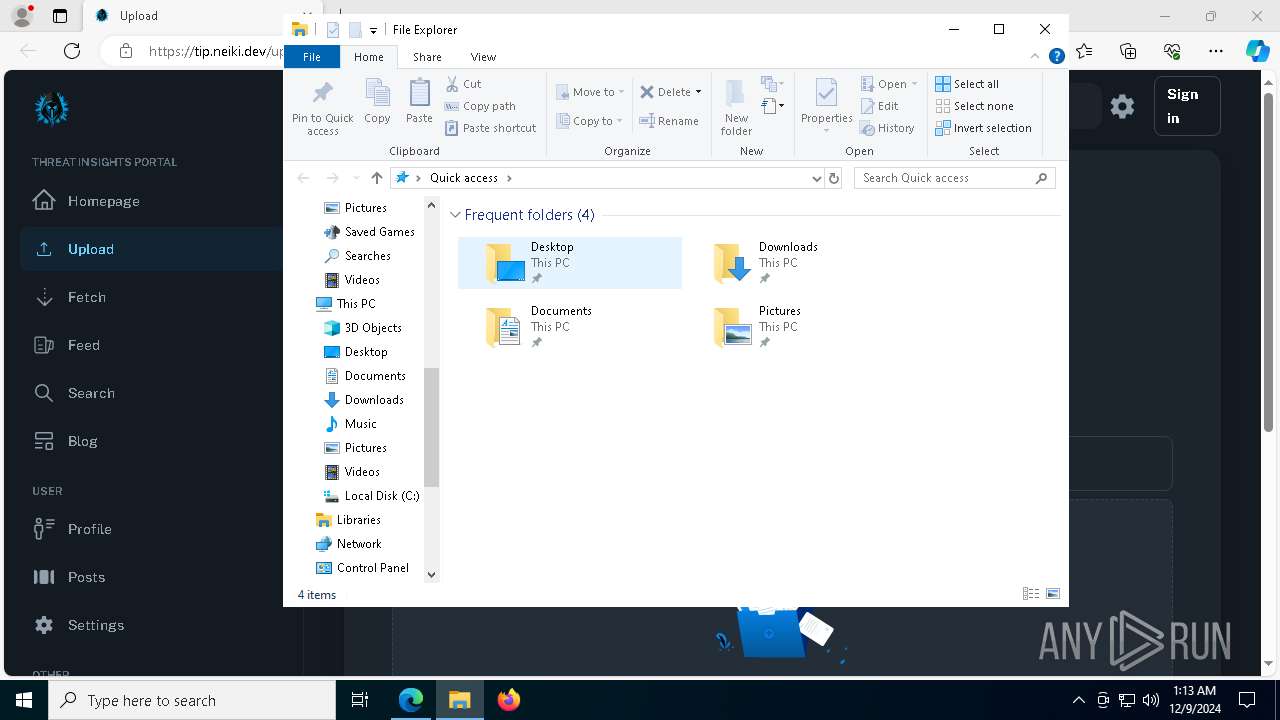Click the Edit command in ribbon
1280x720 pixels.
pos(879,106)
